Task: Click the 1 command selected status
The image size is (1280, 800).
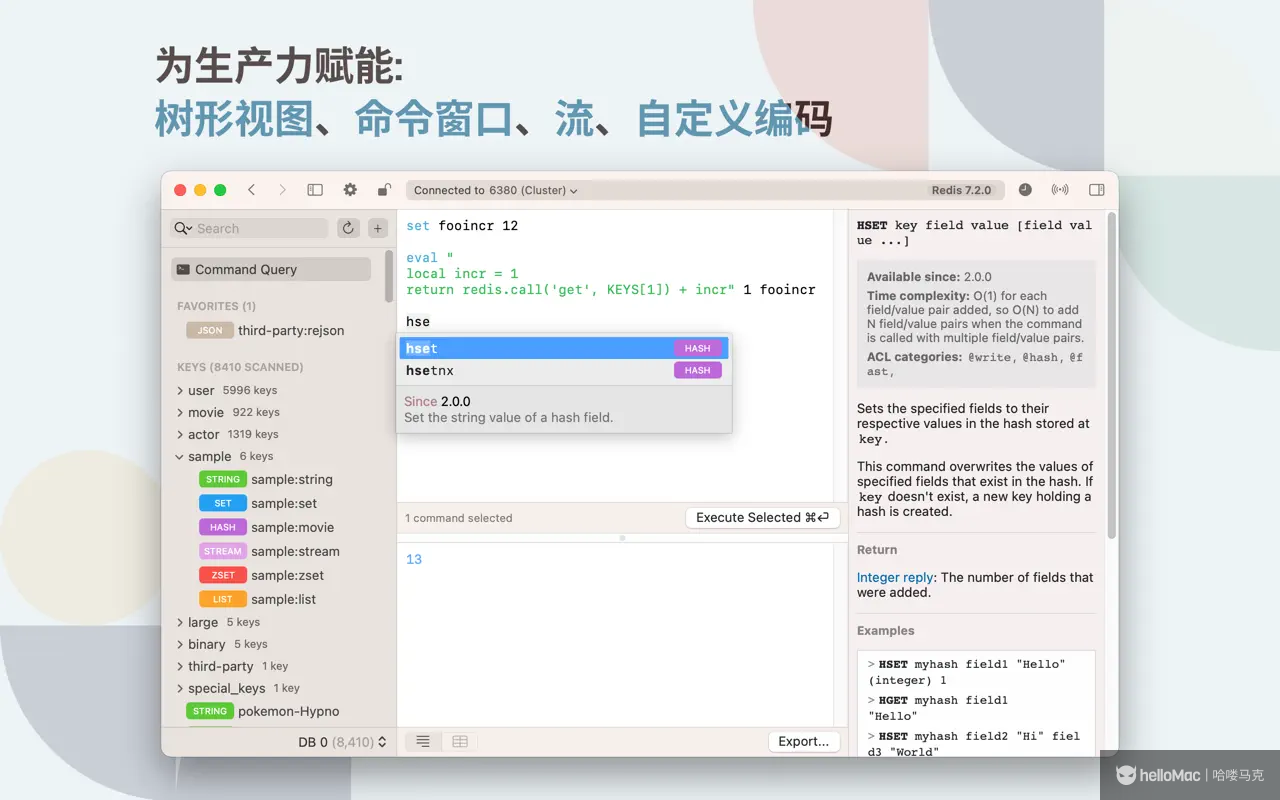Action: coord(458,518)
